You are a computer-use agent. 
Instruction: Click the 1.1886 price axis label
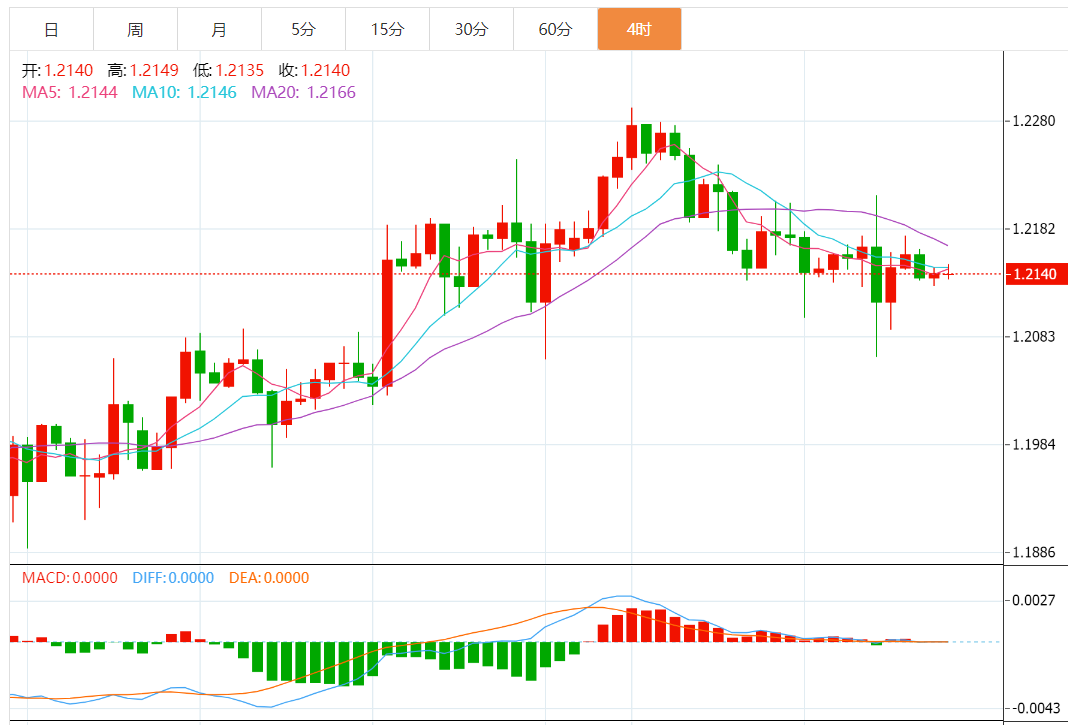point(1033,552)
